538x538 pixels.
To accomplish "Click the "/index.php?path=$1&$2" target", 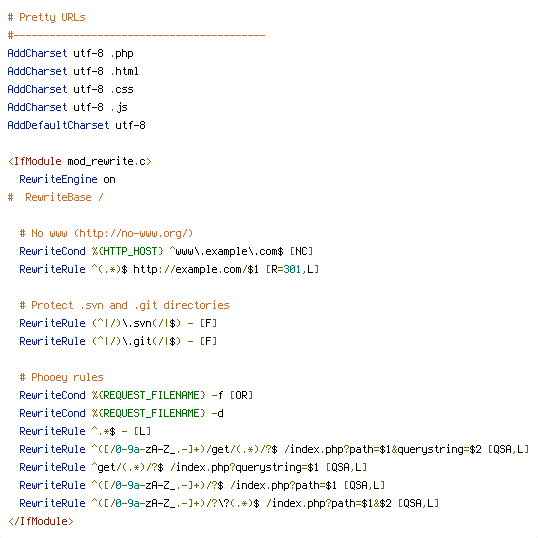I will (329, 503).
